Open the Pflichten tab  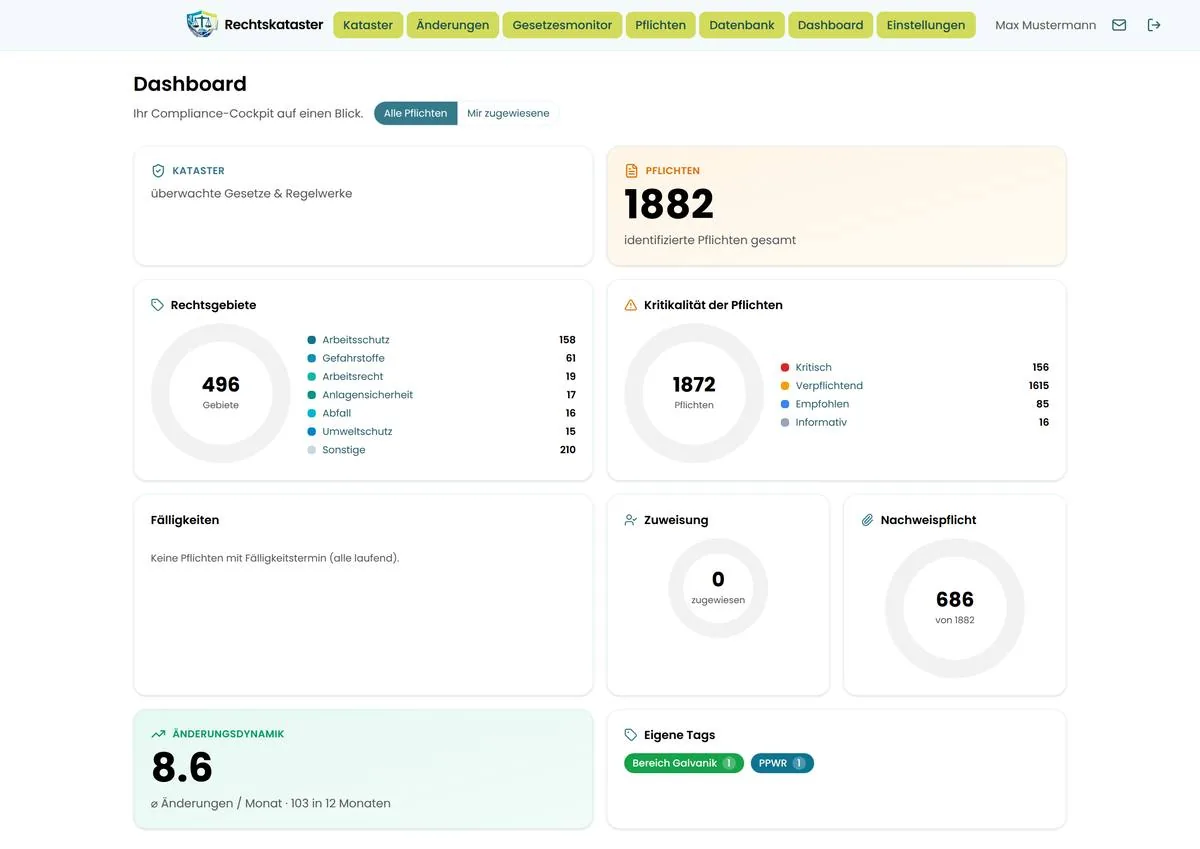(x=661, y=25)
